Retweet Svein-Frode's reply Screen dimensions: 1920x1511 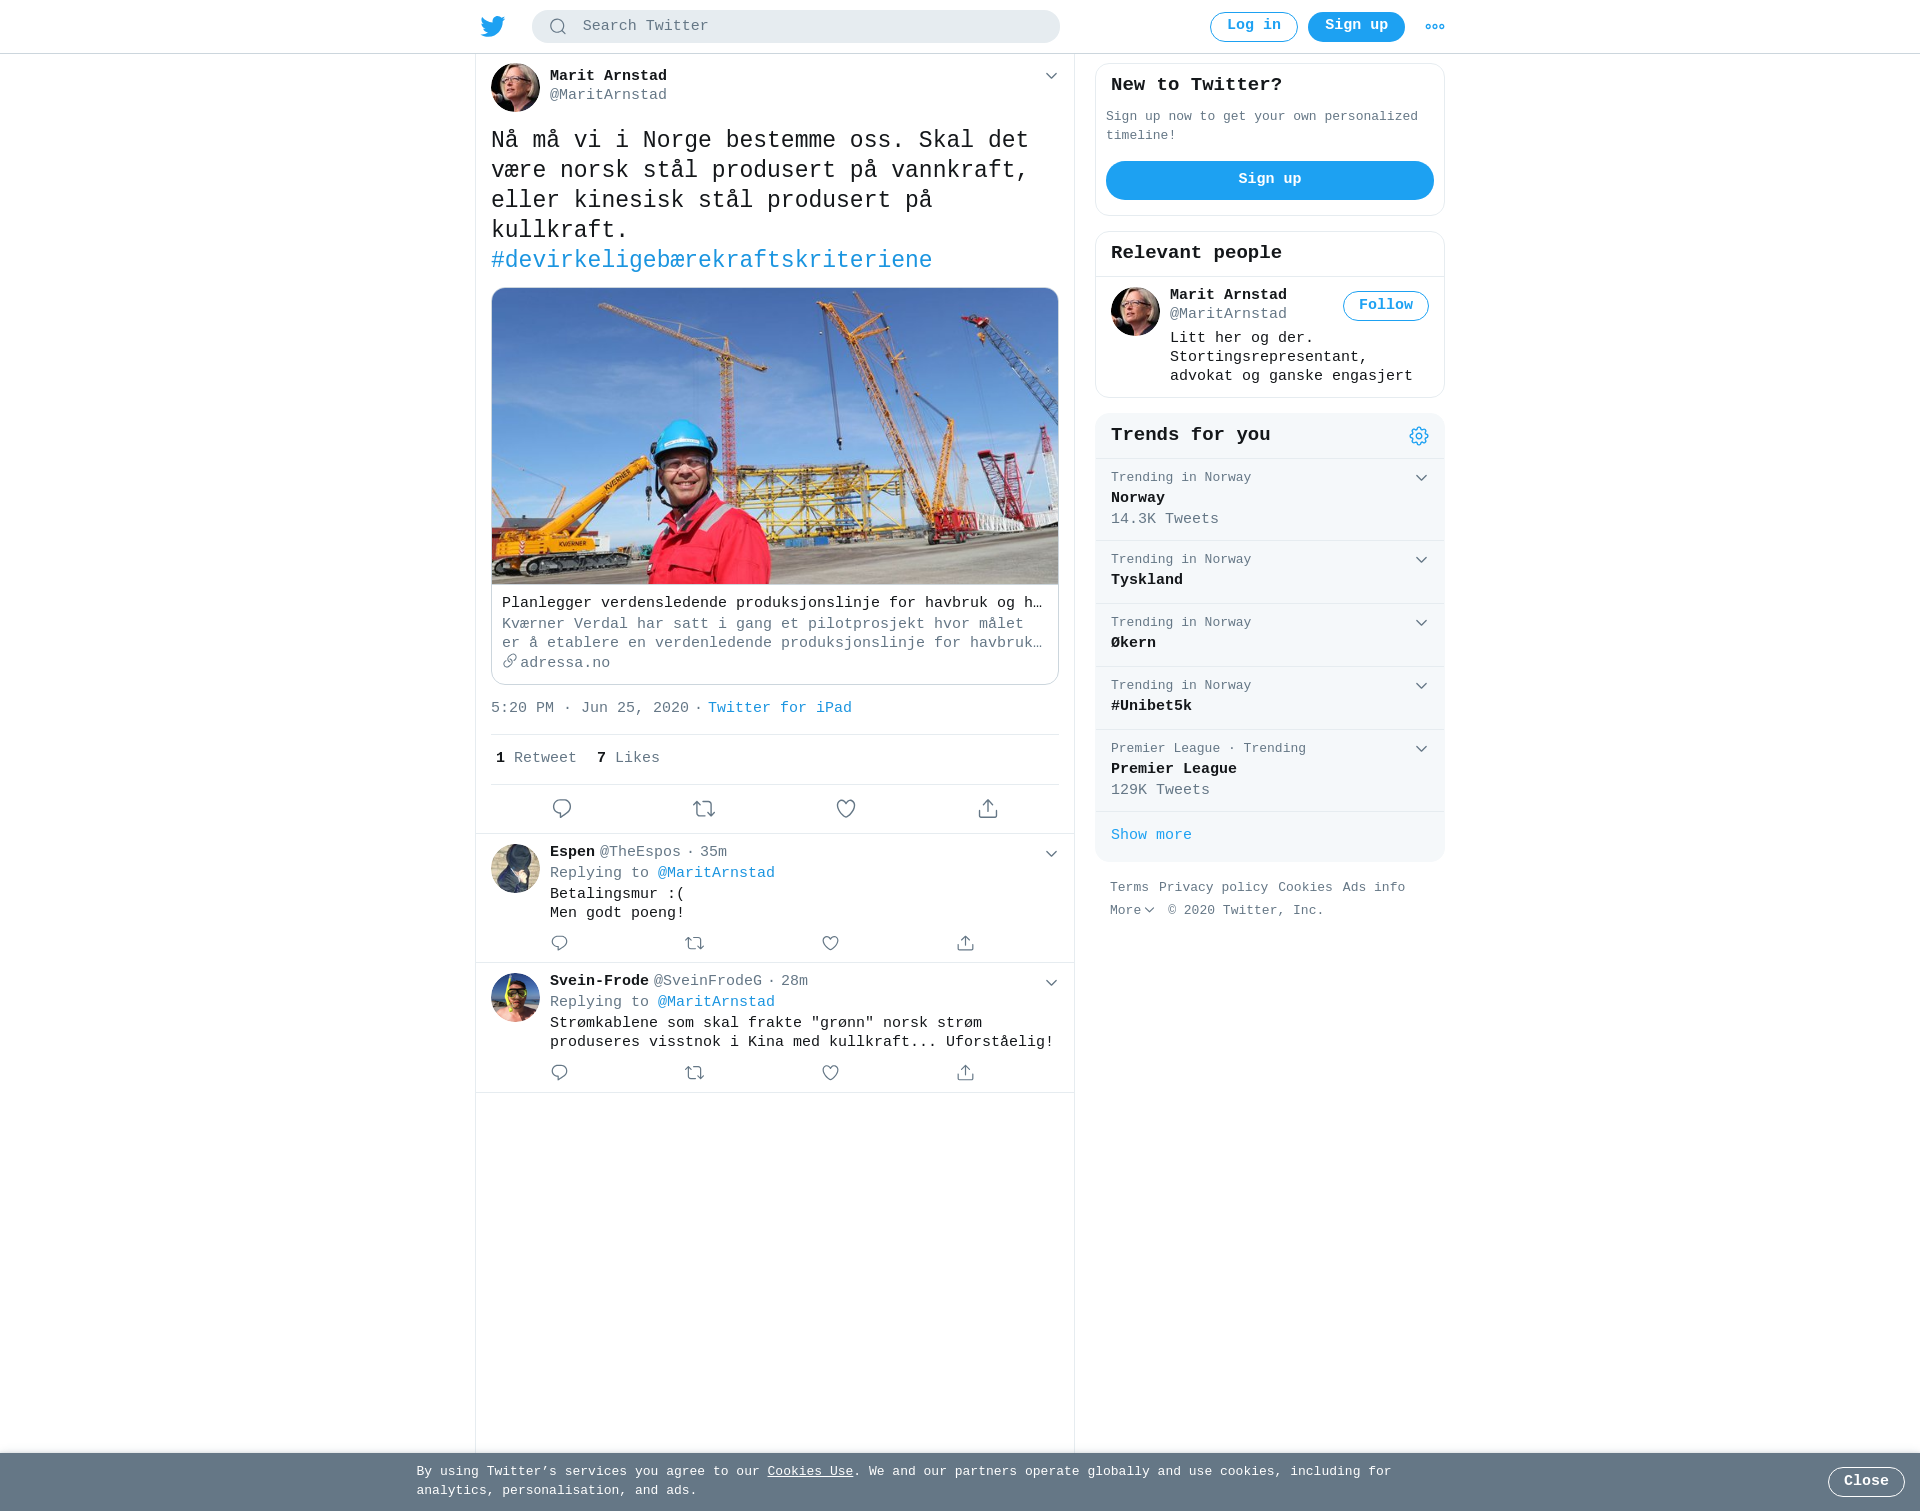click(x=695, y=1072)
